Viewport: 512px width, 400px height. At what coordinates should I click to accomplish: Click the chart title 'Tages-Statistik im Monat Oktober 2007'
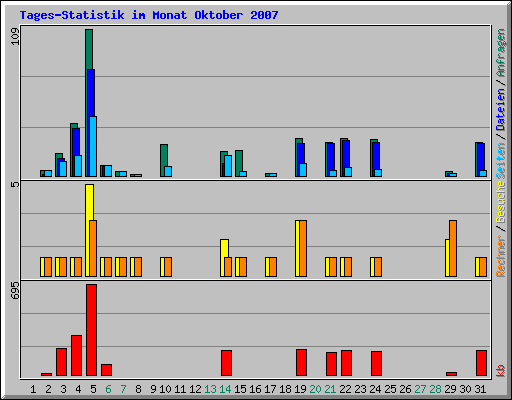point(149,15)
